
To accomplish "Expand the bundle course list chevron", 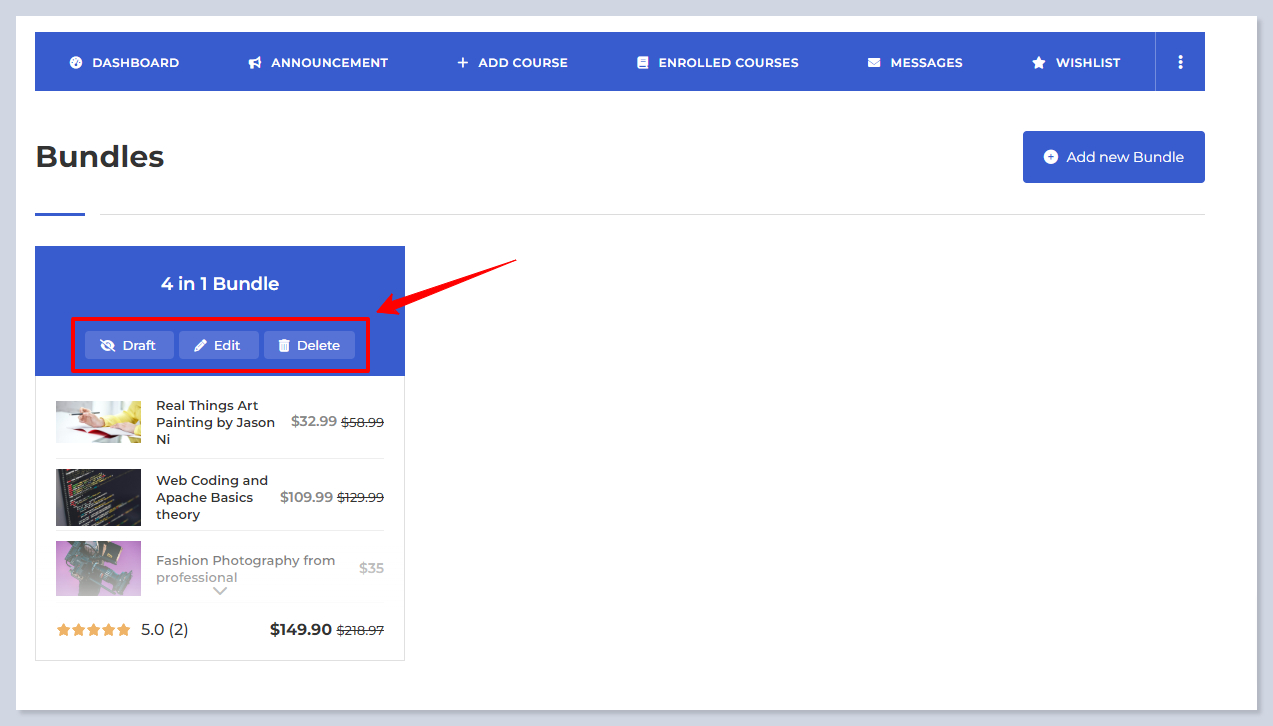I will click(x=220, y=591).
